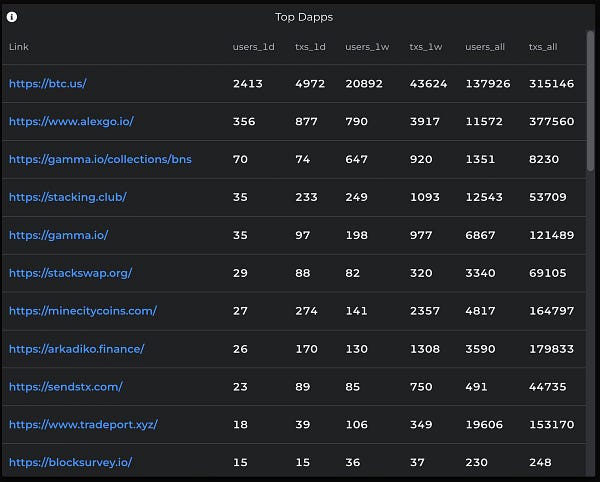
Task: Click the Link column header
Action: click(19, 47)
